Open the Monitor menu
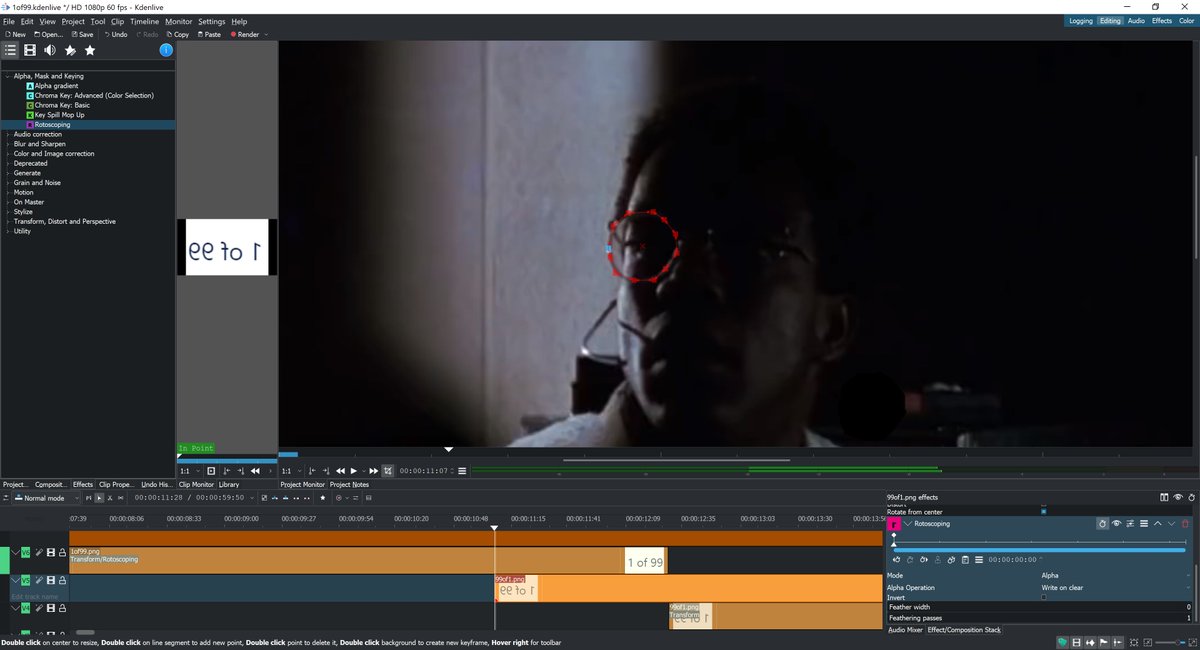1200x650 pixels. click(178, 21)
